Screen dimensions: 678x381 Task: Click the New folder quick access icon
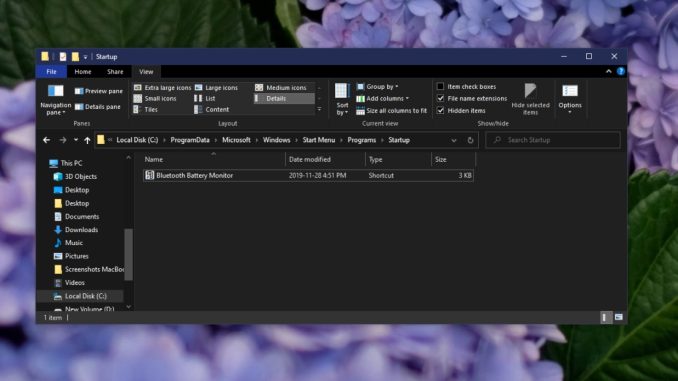point(75,57)
